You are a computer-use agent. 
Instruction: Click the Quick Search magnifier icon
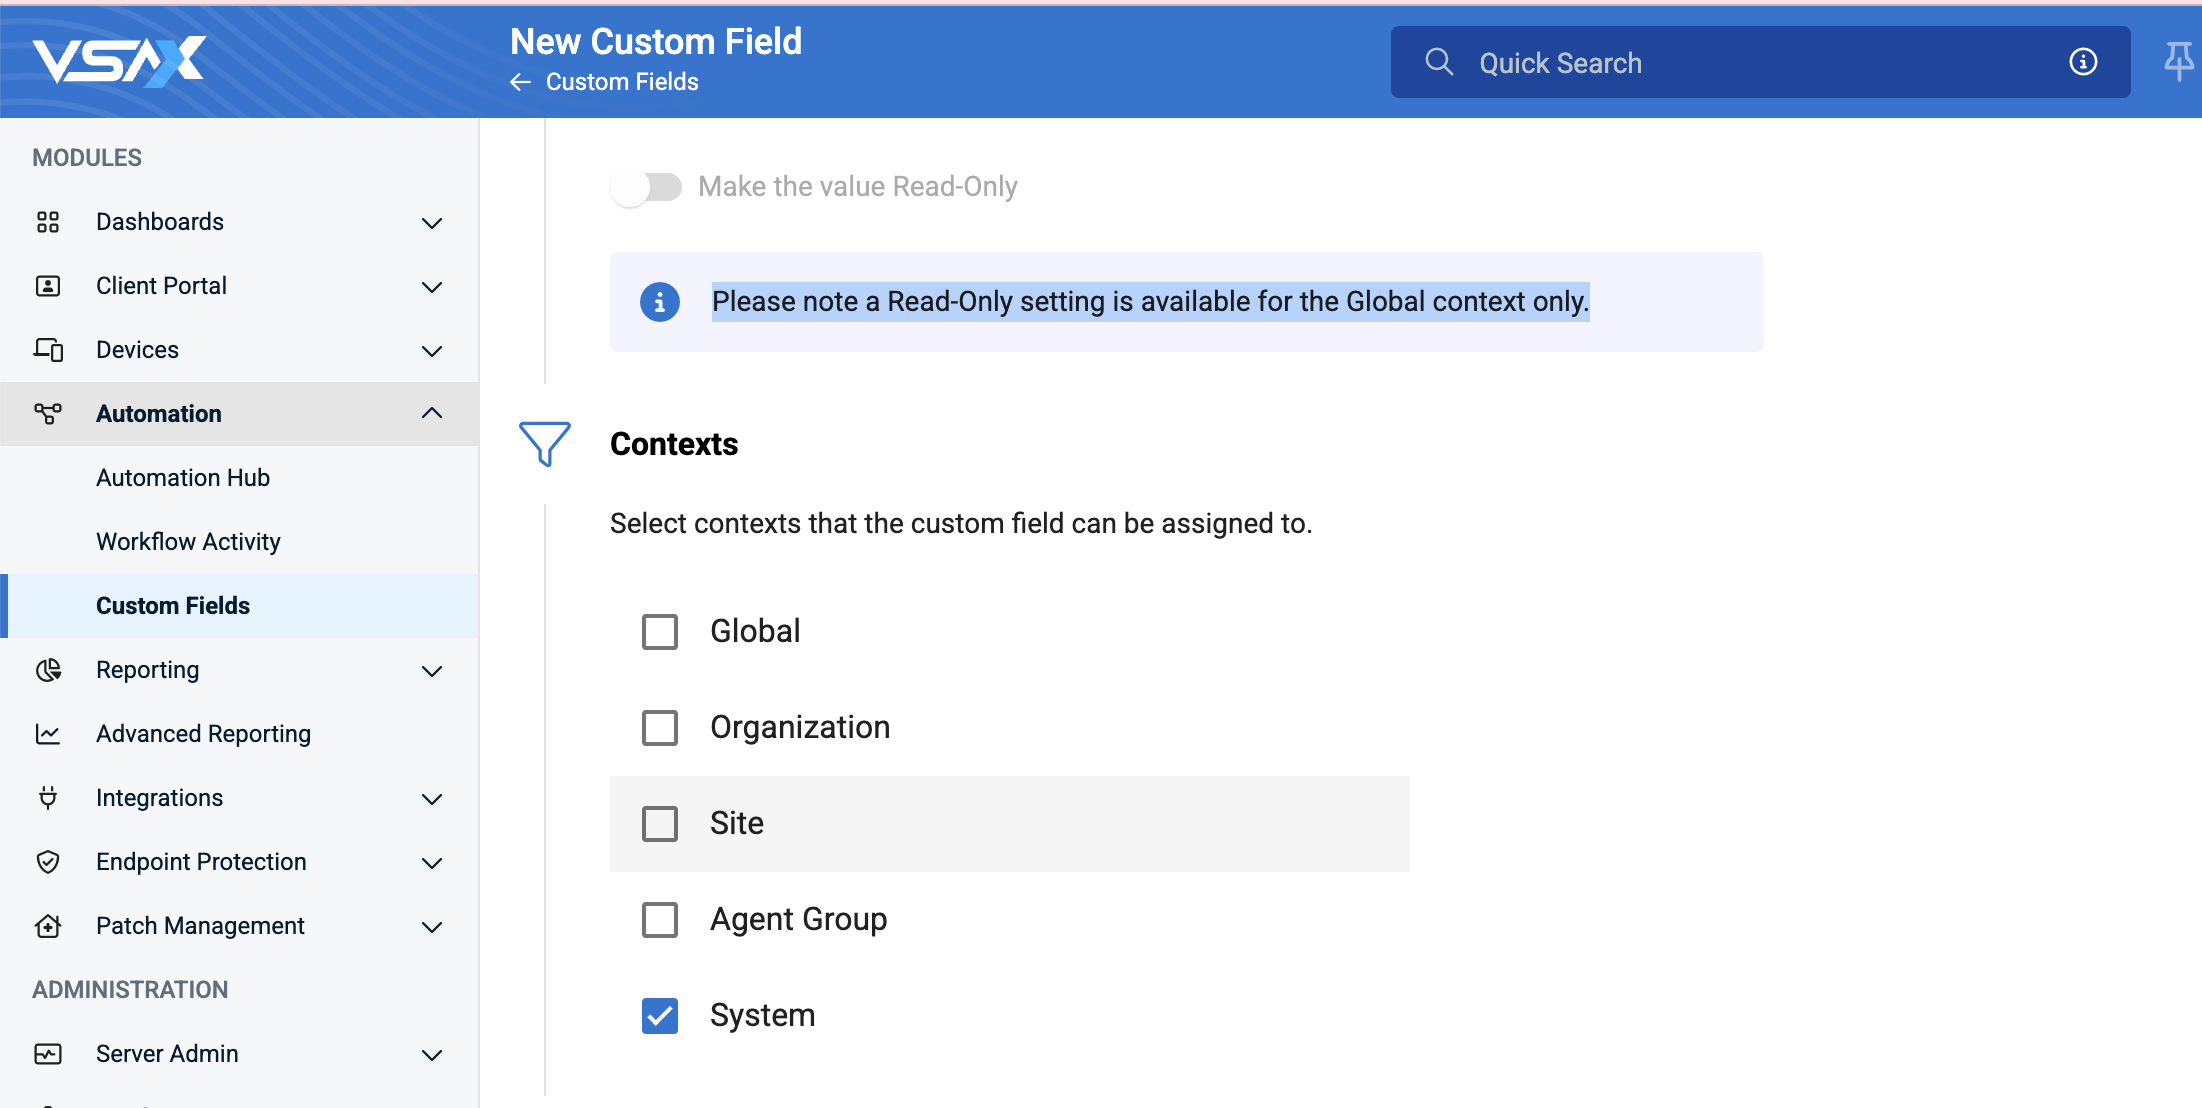point(1439,61)
